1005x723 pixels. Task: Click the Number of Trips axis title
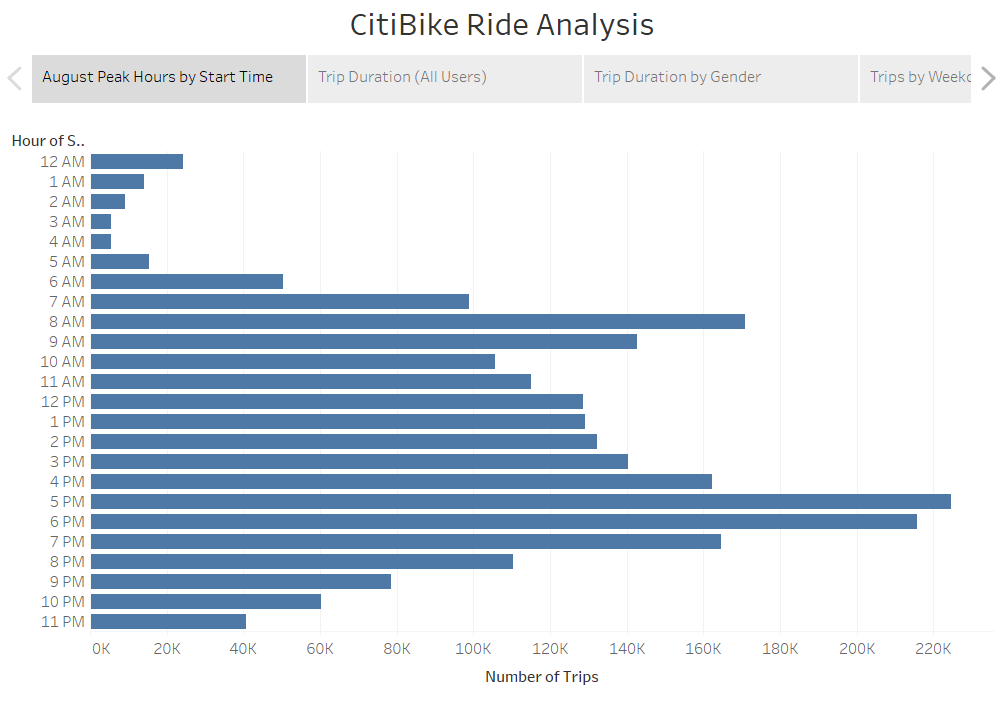(x=542, y=676)
